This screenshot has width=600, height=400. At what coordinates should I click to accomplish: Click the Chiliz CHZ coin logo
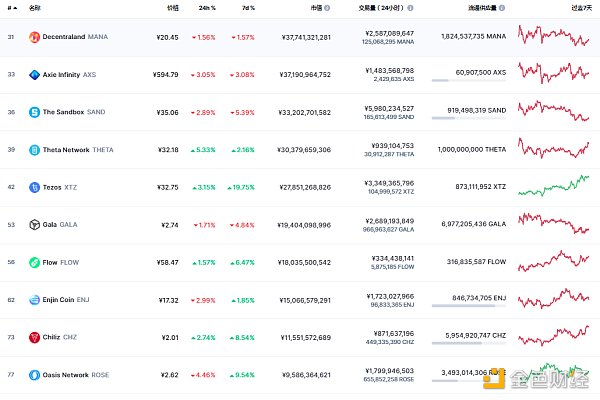34,337
